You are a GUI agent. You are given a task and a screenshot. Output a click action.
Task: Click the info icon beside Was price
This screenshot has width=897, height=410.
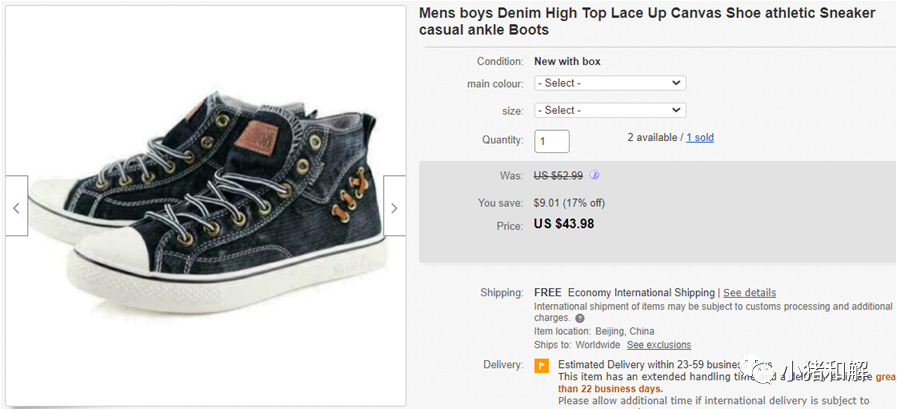(x=594, y=175)
